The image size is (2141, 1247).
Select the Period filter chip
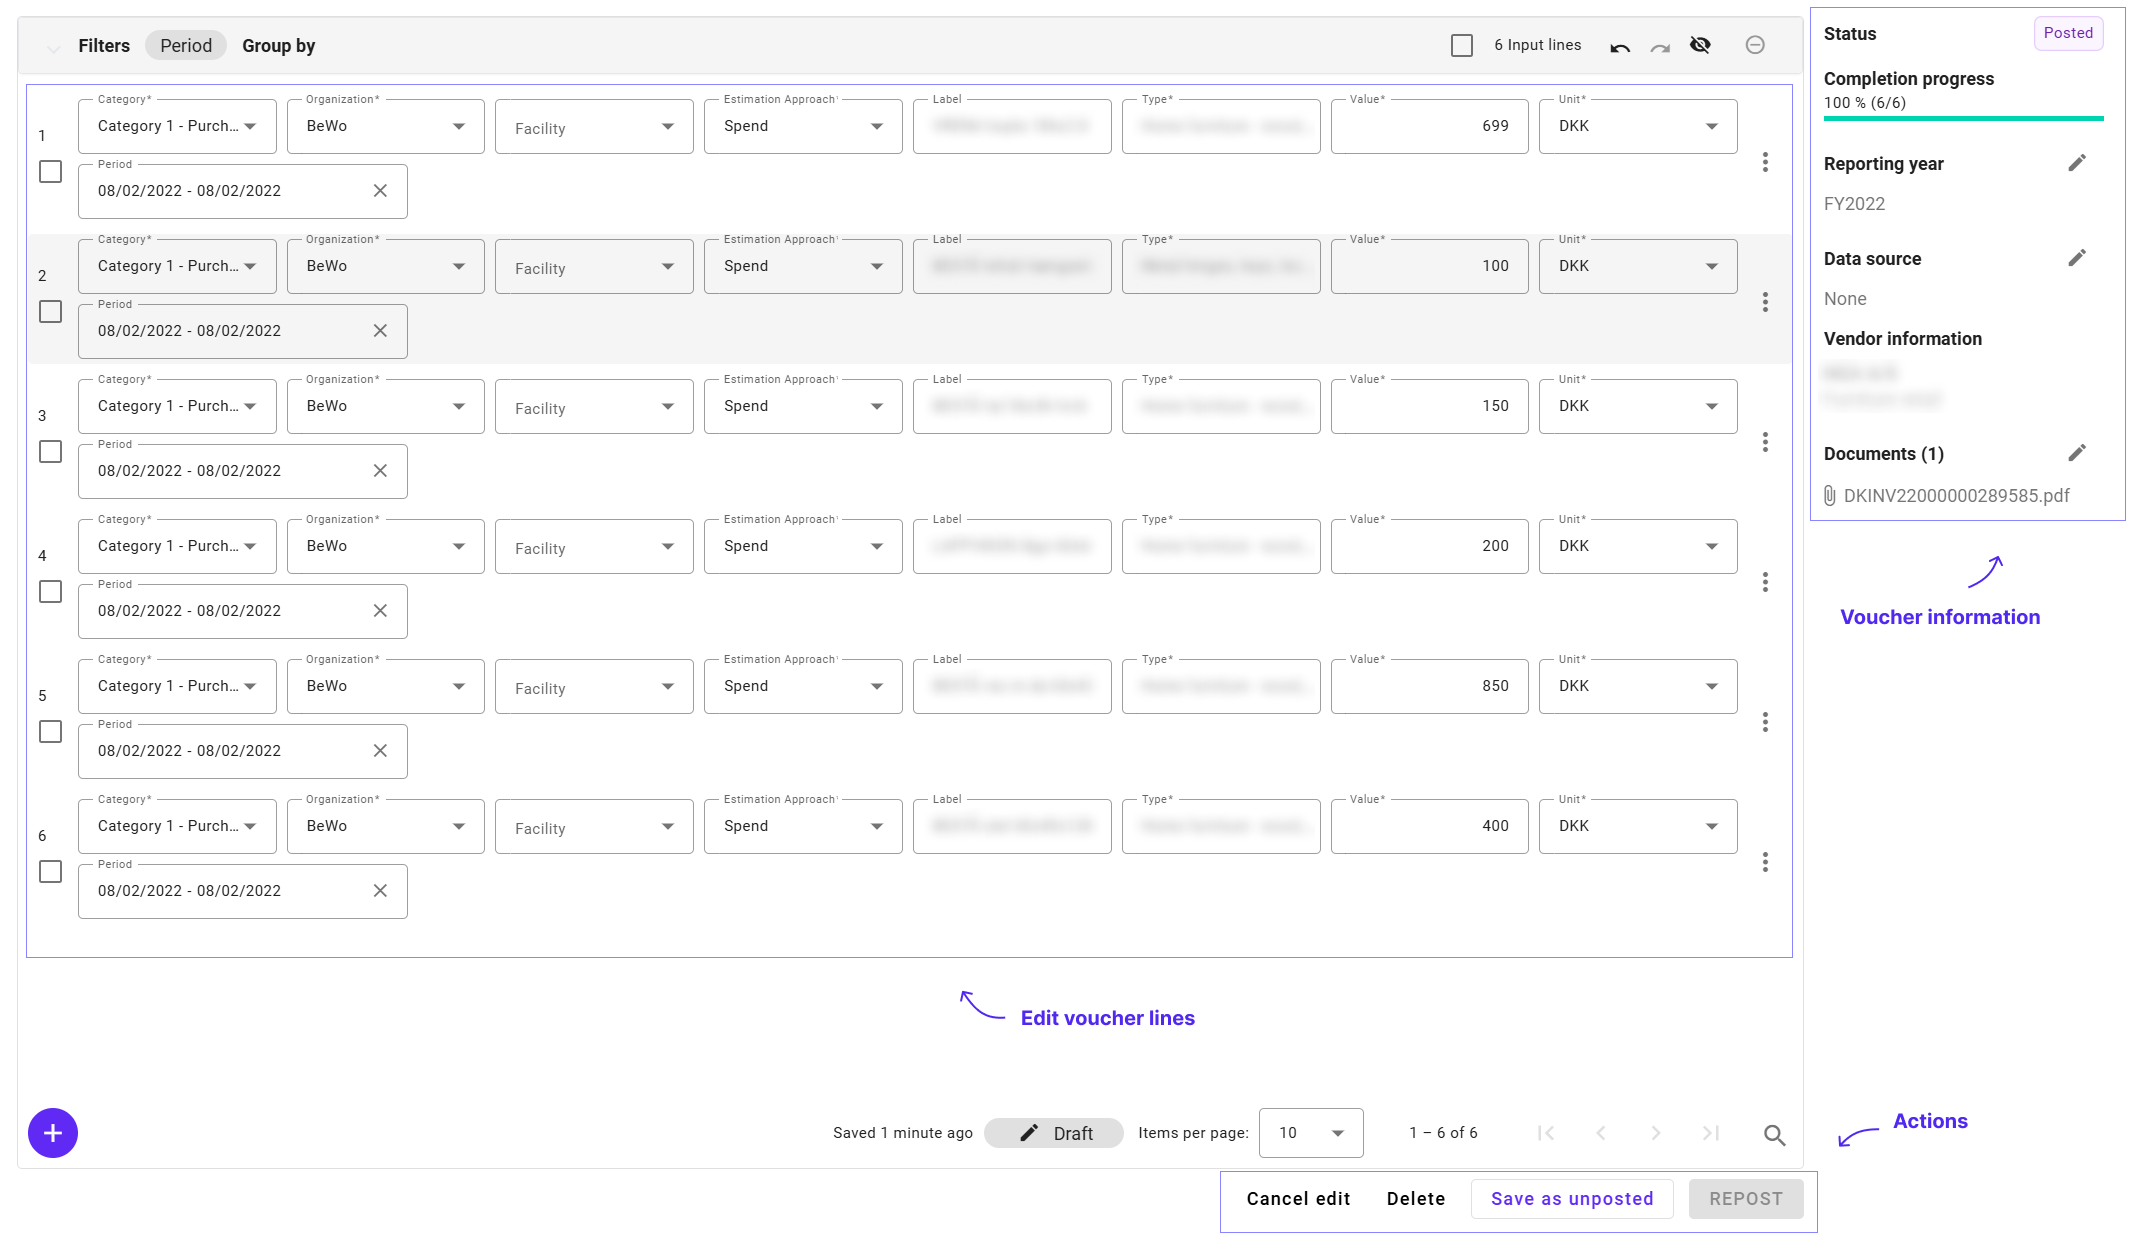coord(186,46)
